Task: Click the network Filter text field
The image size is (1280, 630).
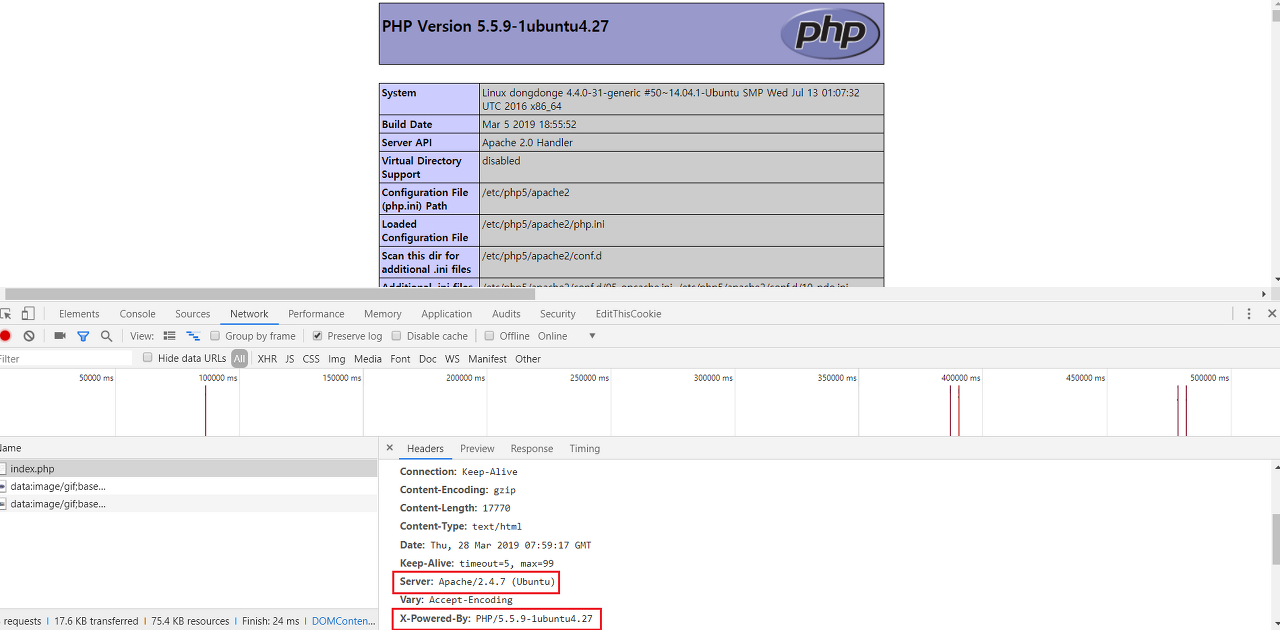Action: coord(66,358)
